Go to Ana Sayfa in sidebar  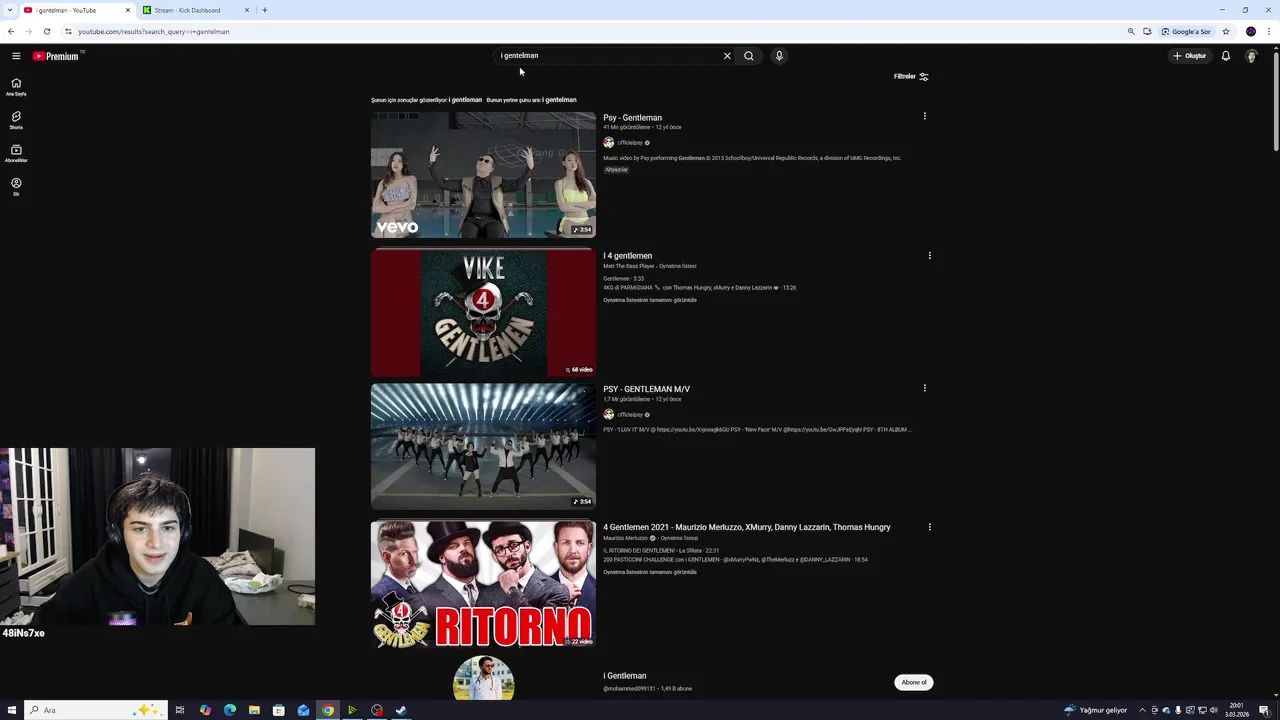tap(16, 87)
